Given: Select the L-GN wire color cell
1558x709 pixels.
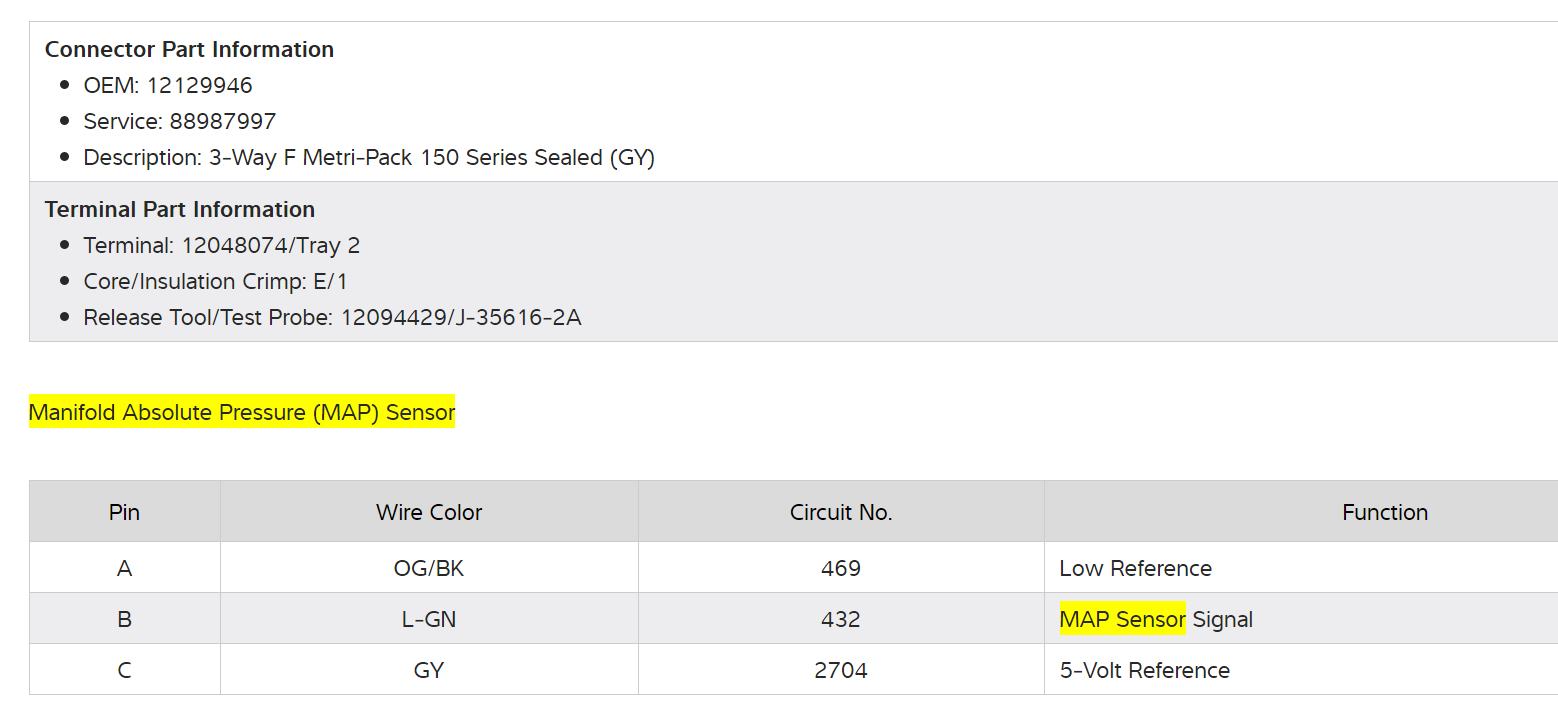Looking at the screenshot, I should (429, 620).
